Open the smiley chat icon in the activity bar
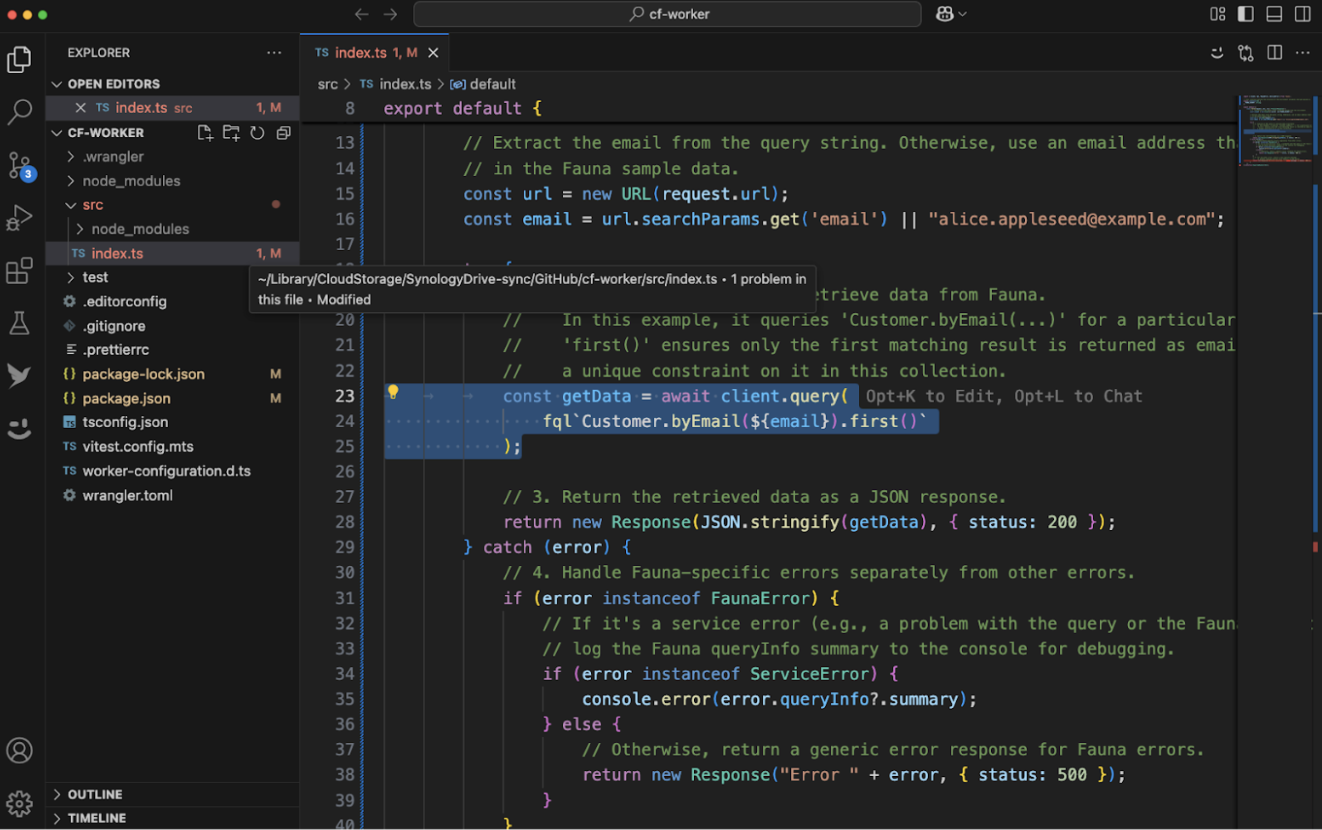Viewport: 1322px width, 830px height. [19, 429]
